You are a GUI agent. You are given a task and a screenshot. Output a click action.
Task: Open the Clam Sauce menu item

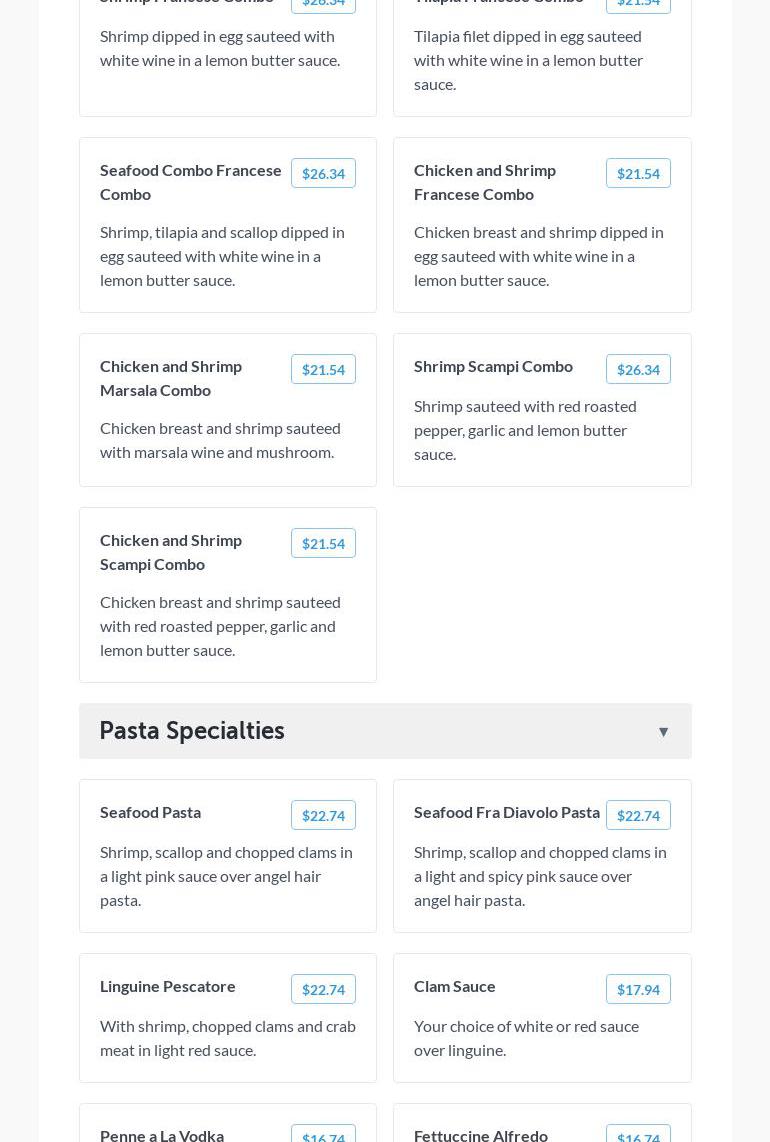pos(455,986)
